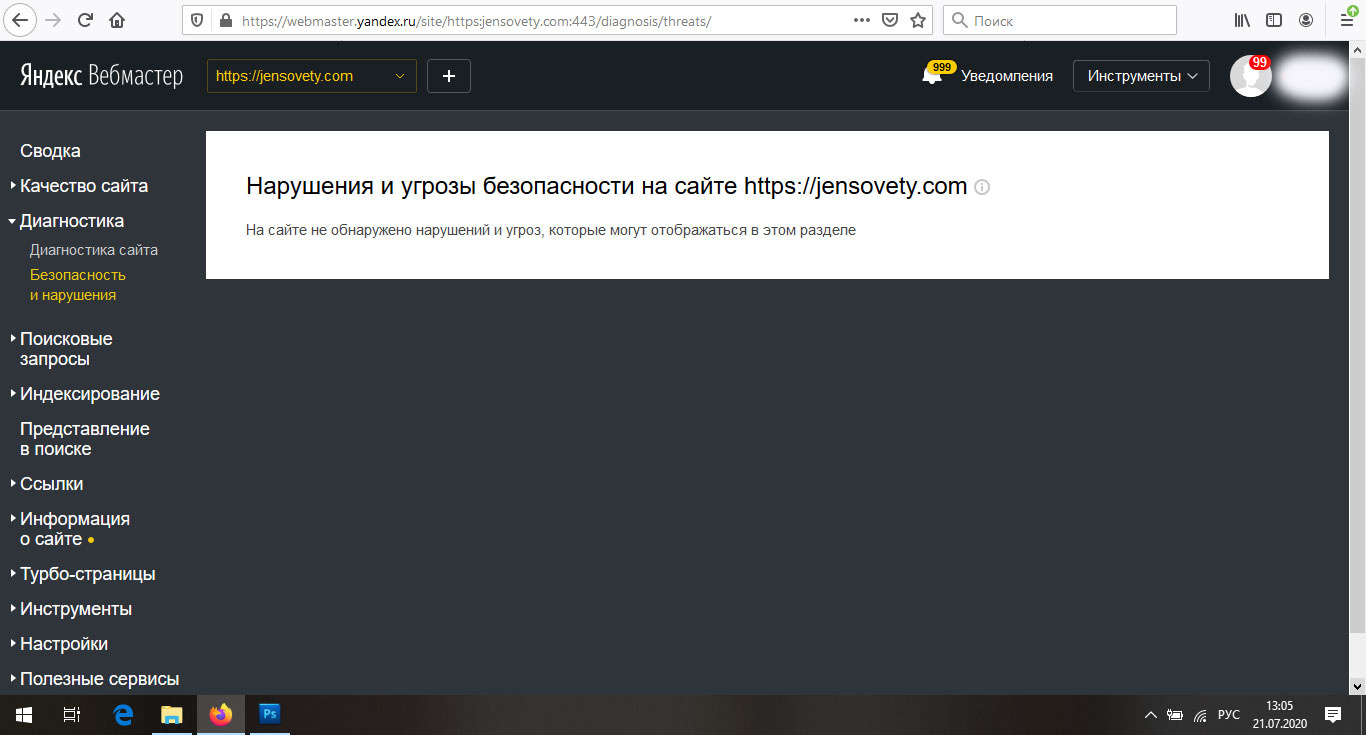Open the Windows Start menu

(24, 715)
